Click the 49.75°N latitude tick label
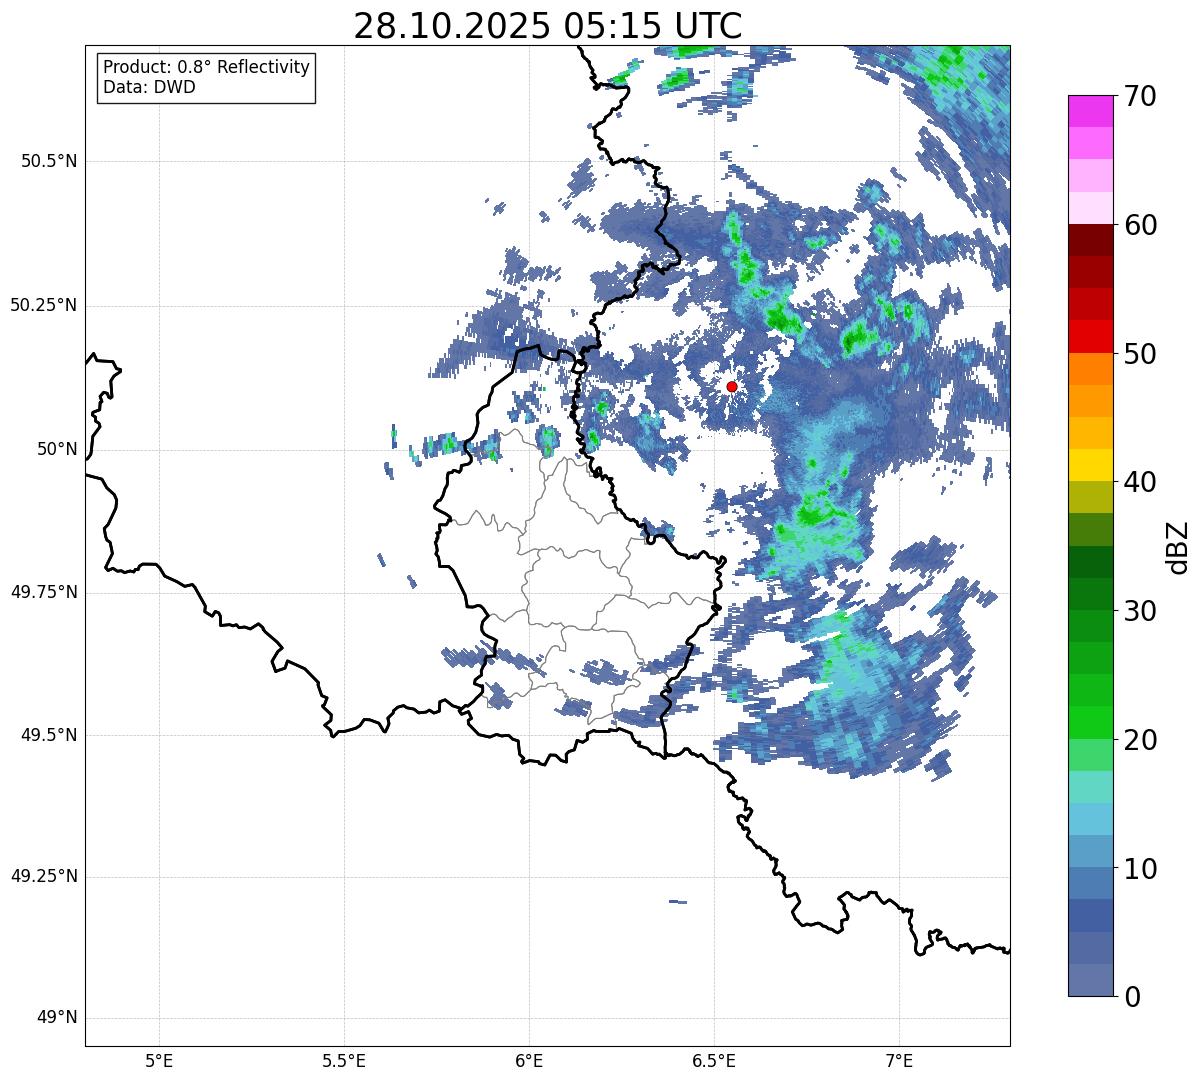Image resolution: width=1202 pixels, height=1081 pixels. 44,592
